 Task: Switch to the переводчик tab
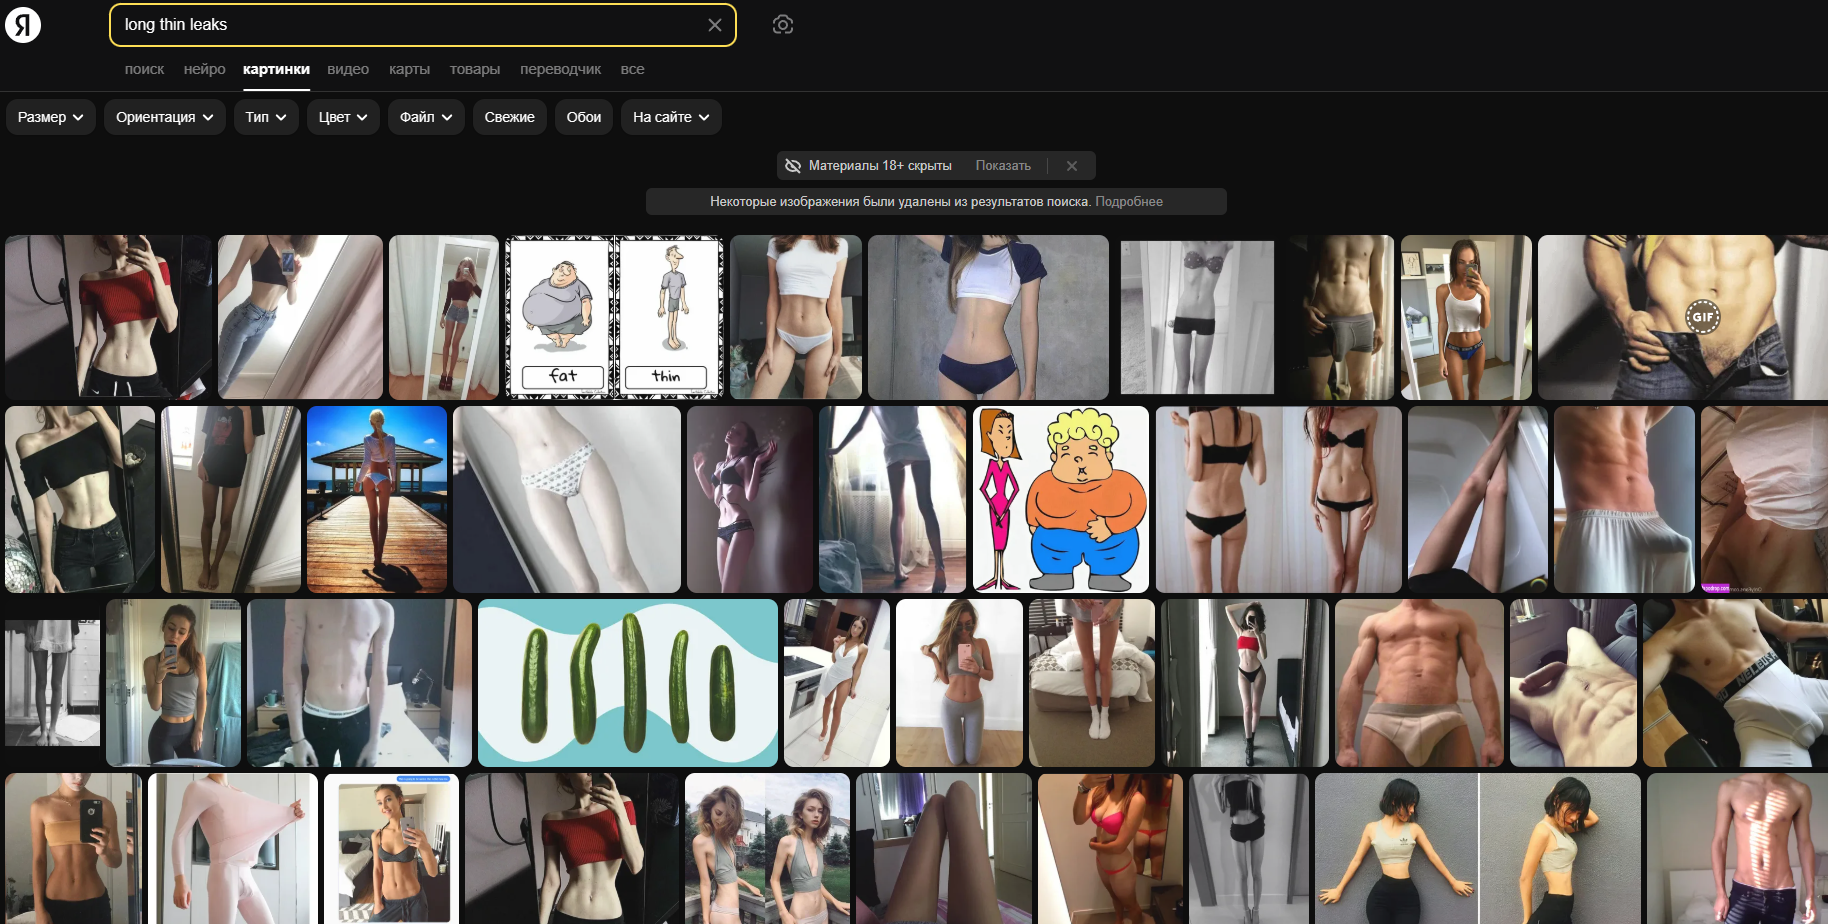(x=560, y=69)
